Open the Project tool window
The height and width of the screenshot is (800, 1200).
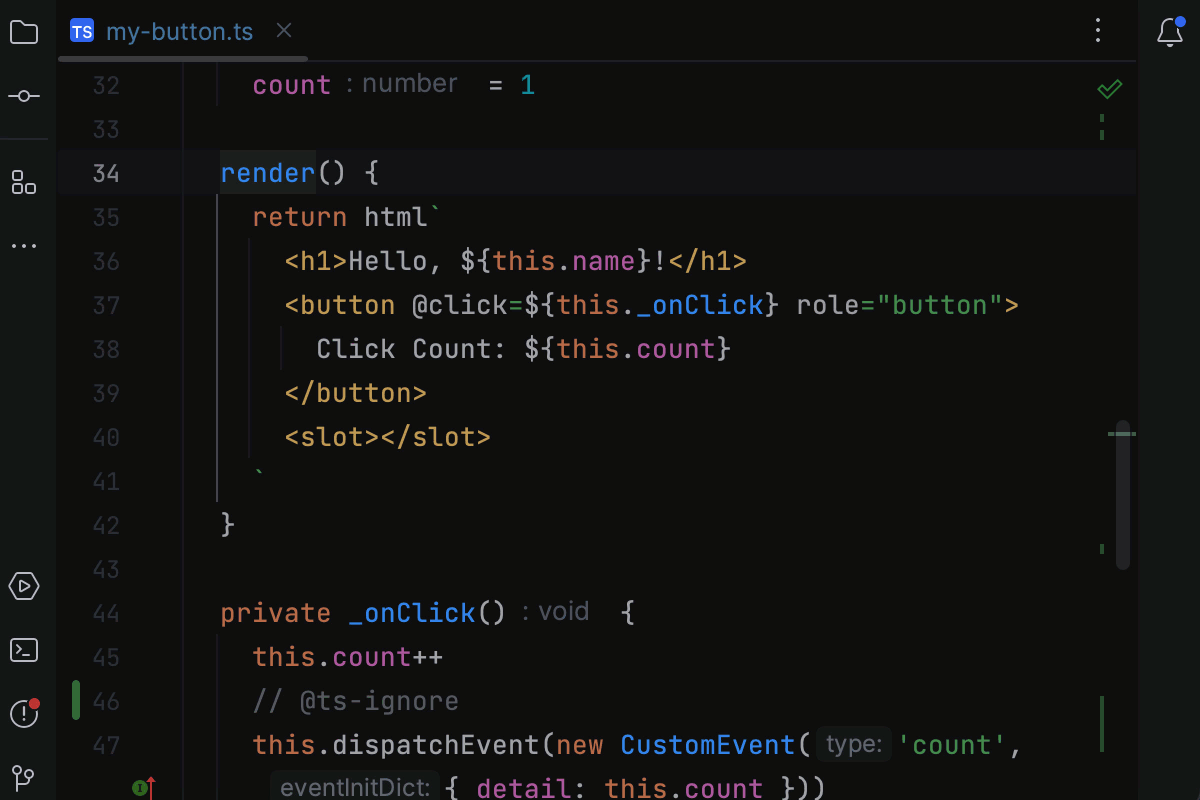(x=24, y=31)
